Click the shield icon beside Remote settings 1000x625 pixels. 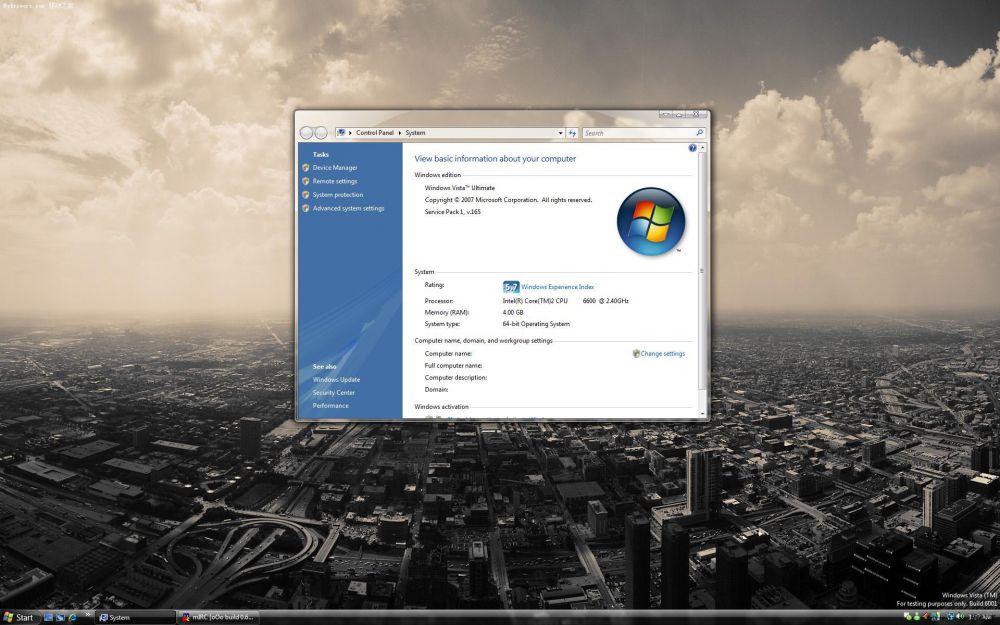point(305,181)
